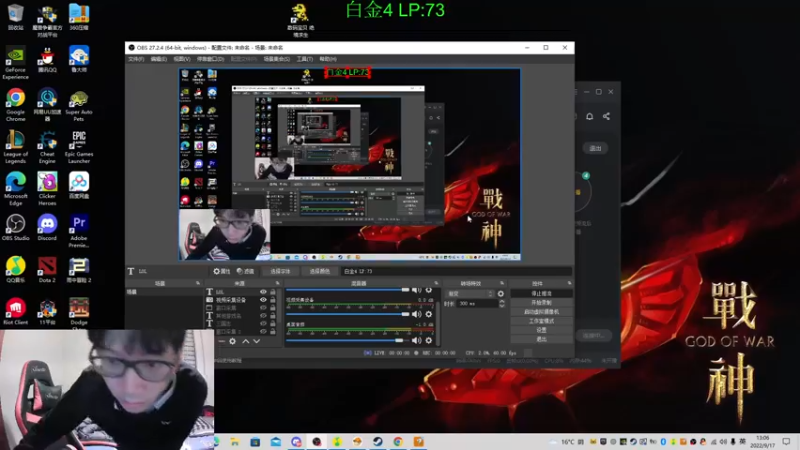Select Adobe Premiere desktop shortcut

(79, 231)
